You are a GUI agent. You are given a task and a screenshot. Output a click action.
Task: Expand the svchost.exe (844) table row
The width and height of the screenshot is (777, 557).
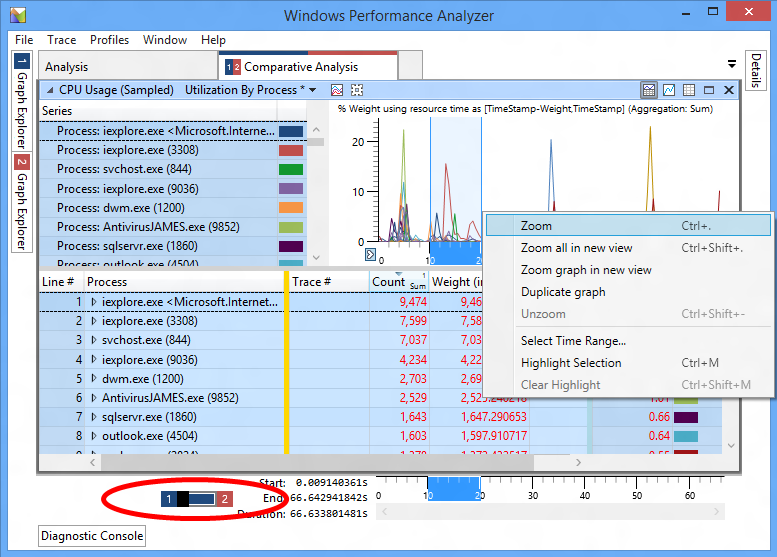(94, 340)
